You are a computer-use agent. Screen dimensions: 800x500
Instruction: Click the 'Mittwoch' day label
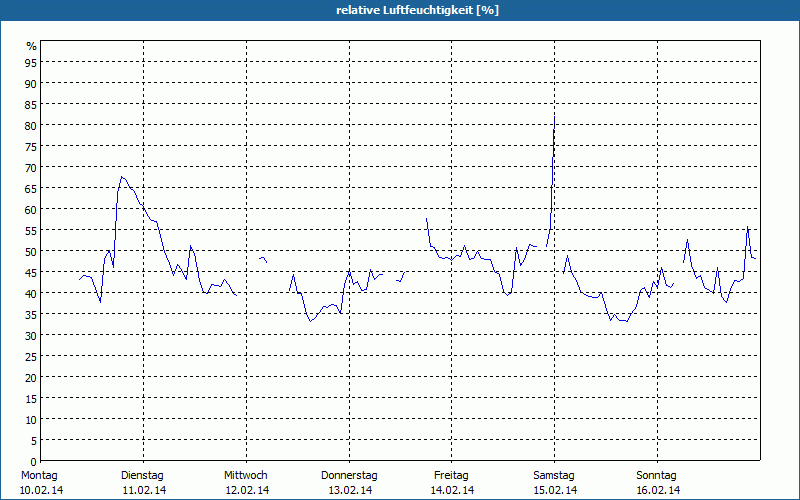[x=246, y=475]
